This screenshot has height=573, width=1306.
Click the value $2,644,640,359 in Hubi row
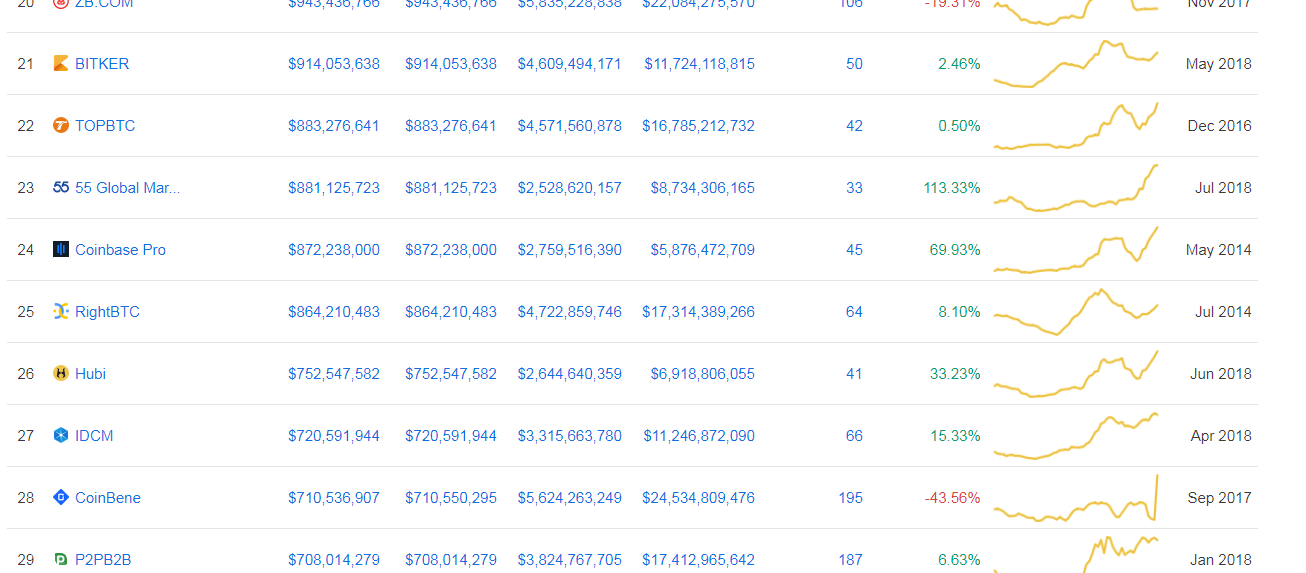pyautogui.click(x=569, y=374)
